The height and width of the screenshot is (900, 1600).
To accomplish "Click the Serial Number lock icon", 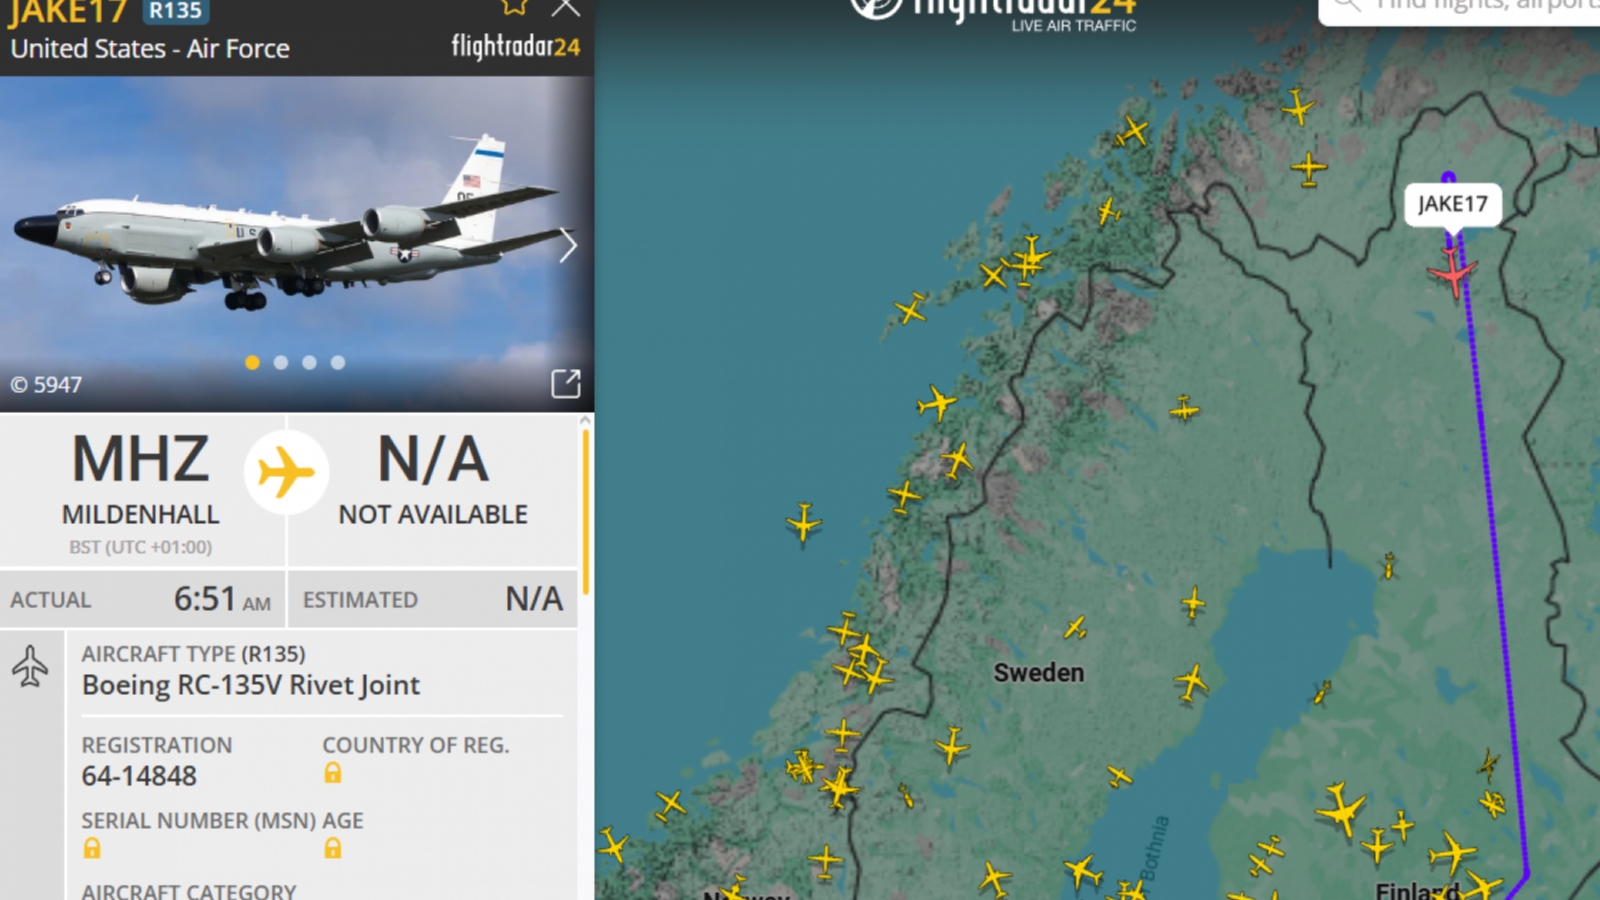I will pos(92,849).
